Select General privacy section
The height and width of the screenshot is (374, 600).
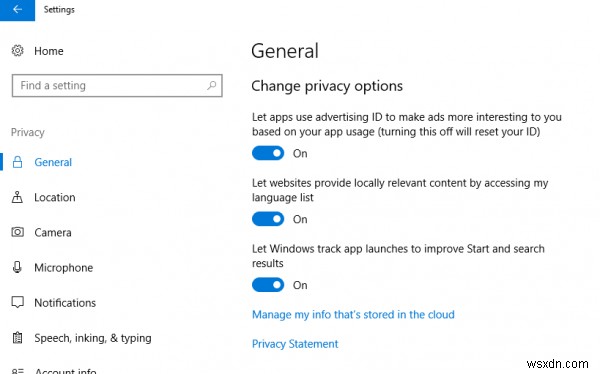coord(53,162)
